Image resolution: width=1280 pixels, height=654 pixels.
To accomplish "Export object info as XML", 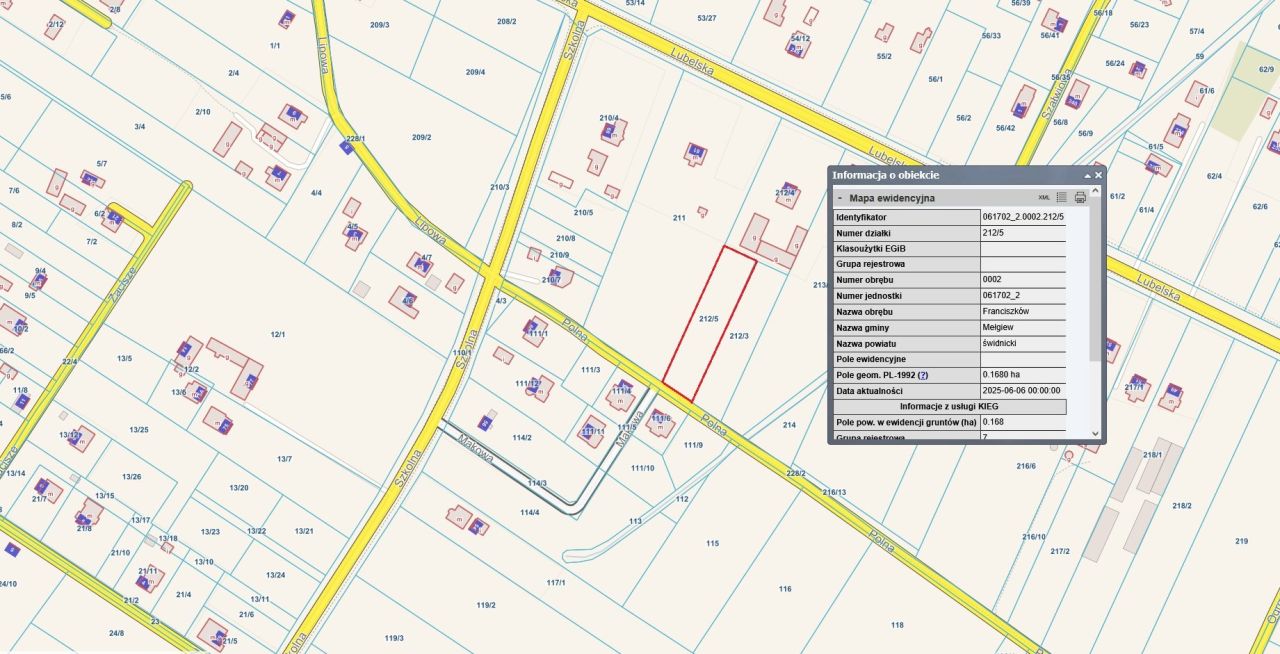I will tap(1044, 198).
